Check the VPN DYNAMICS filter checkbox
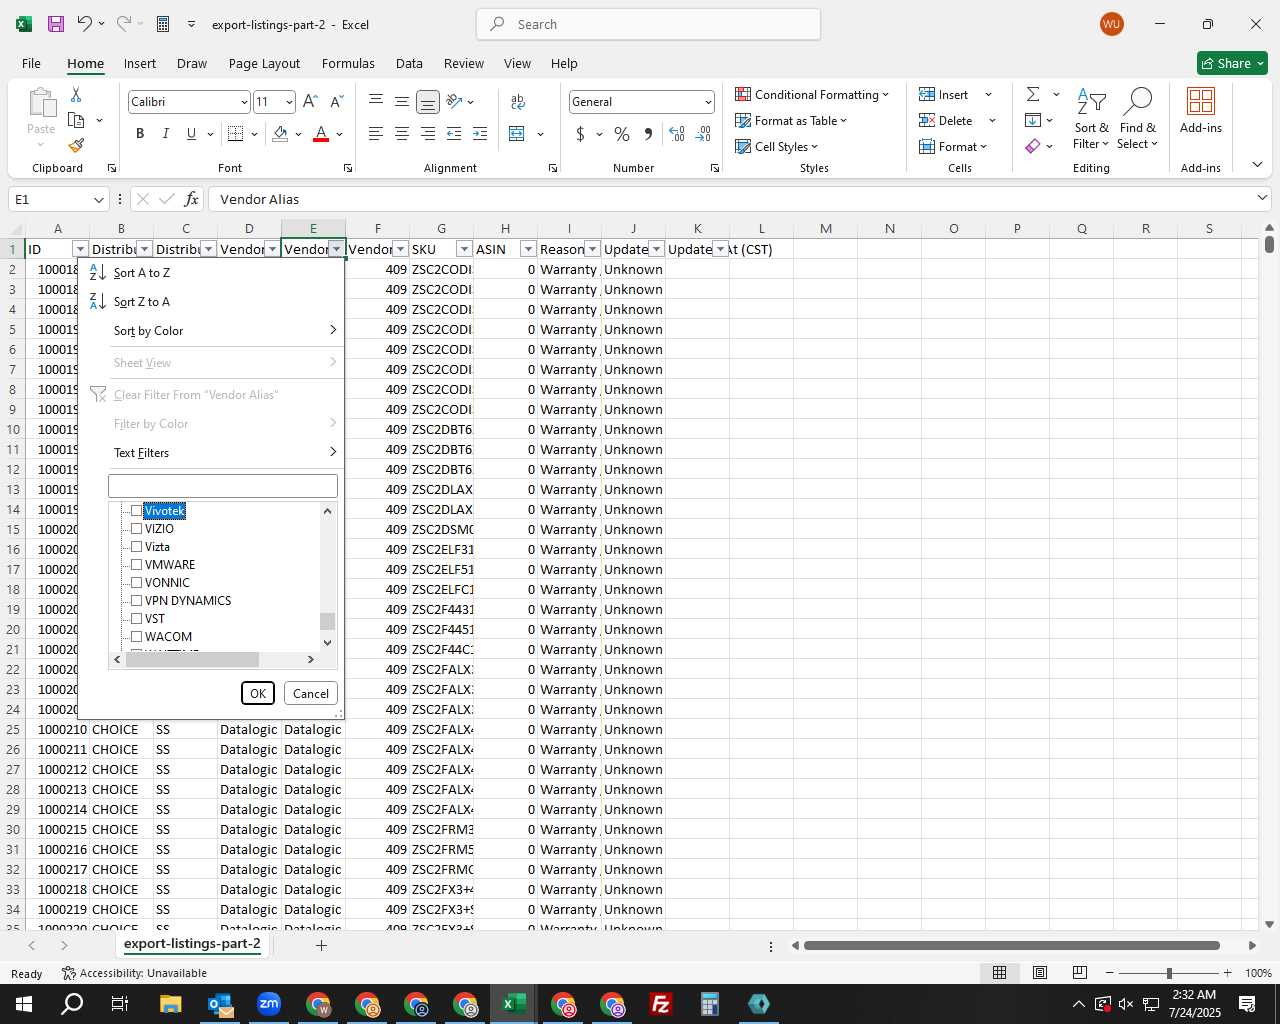Image resolution: width=1280 pixels, height=1024 pixels. click(137, 601)
